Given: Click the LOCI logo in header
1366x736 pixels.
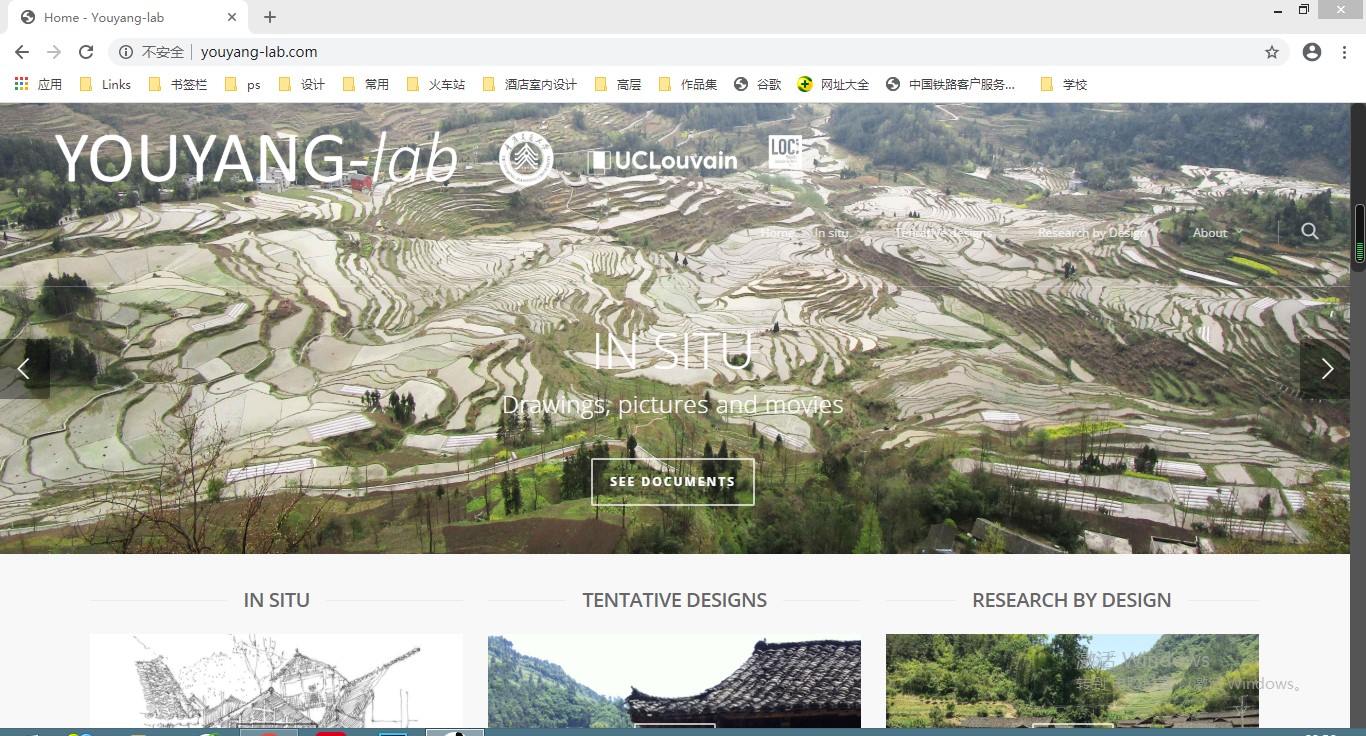Looking at the screenshot, I should point(785,153).
